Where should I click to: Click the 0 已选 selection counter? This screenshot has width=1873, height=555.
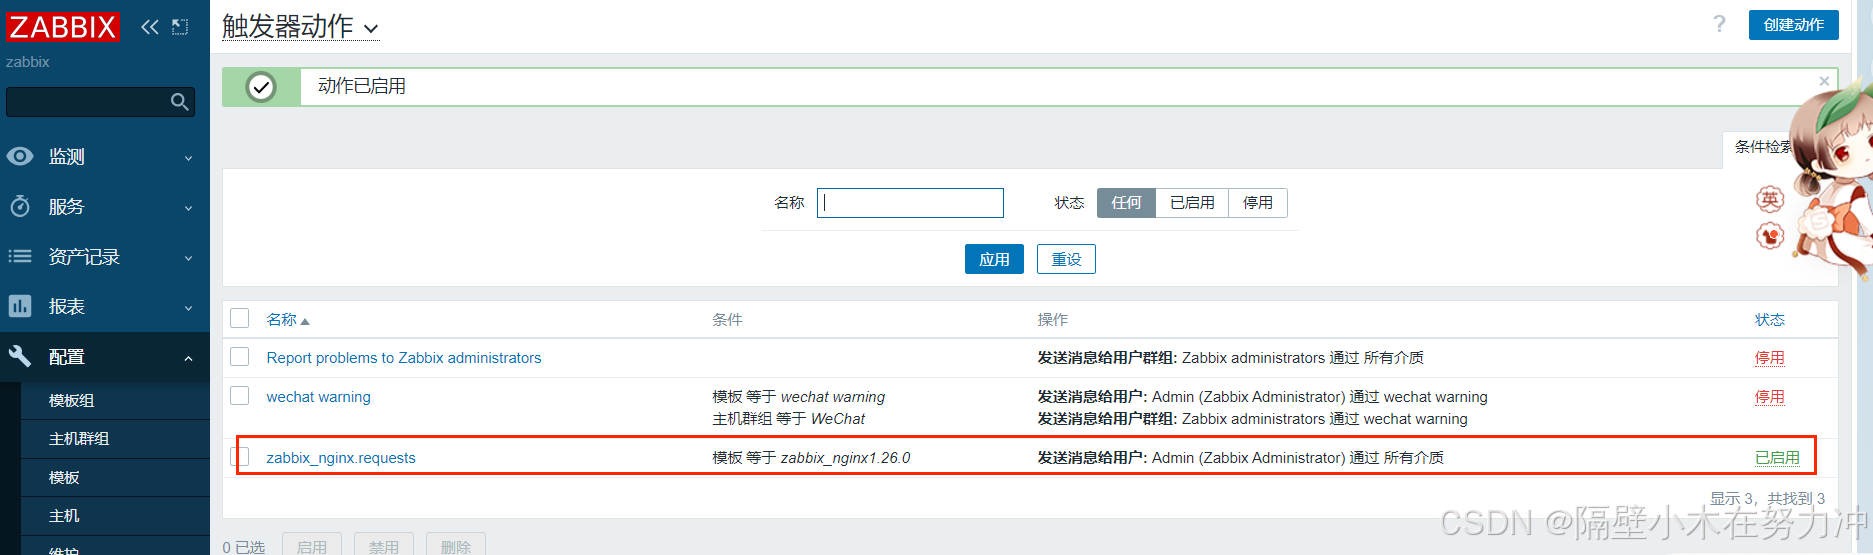tap(244, 547)
